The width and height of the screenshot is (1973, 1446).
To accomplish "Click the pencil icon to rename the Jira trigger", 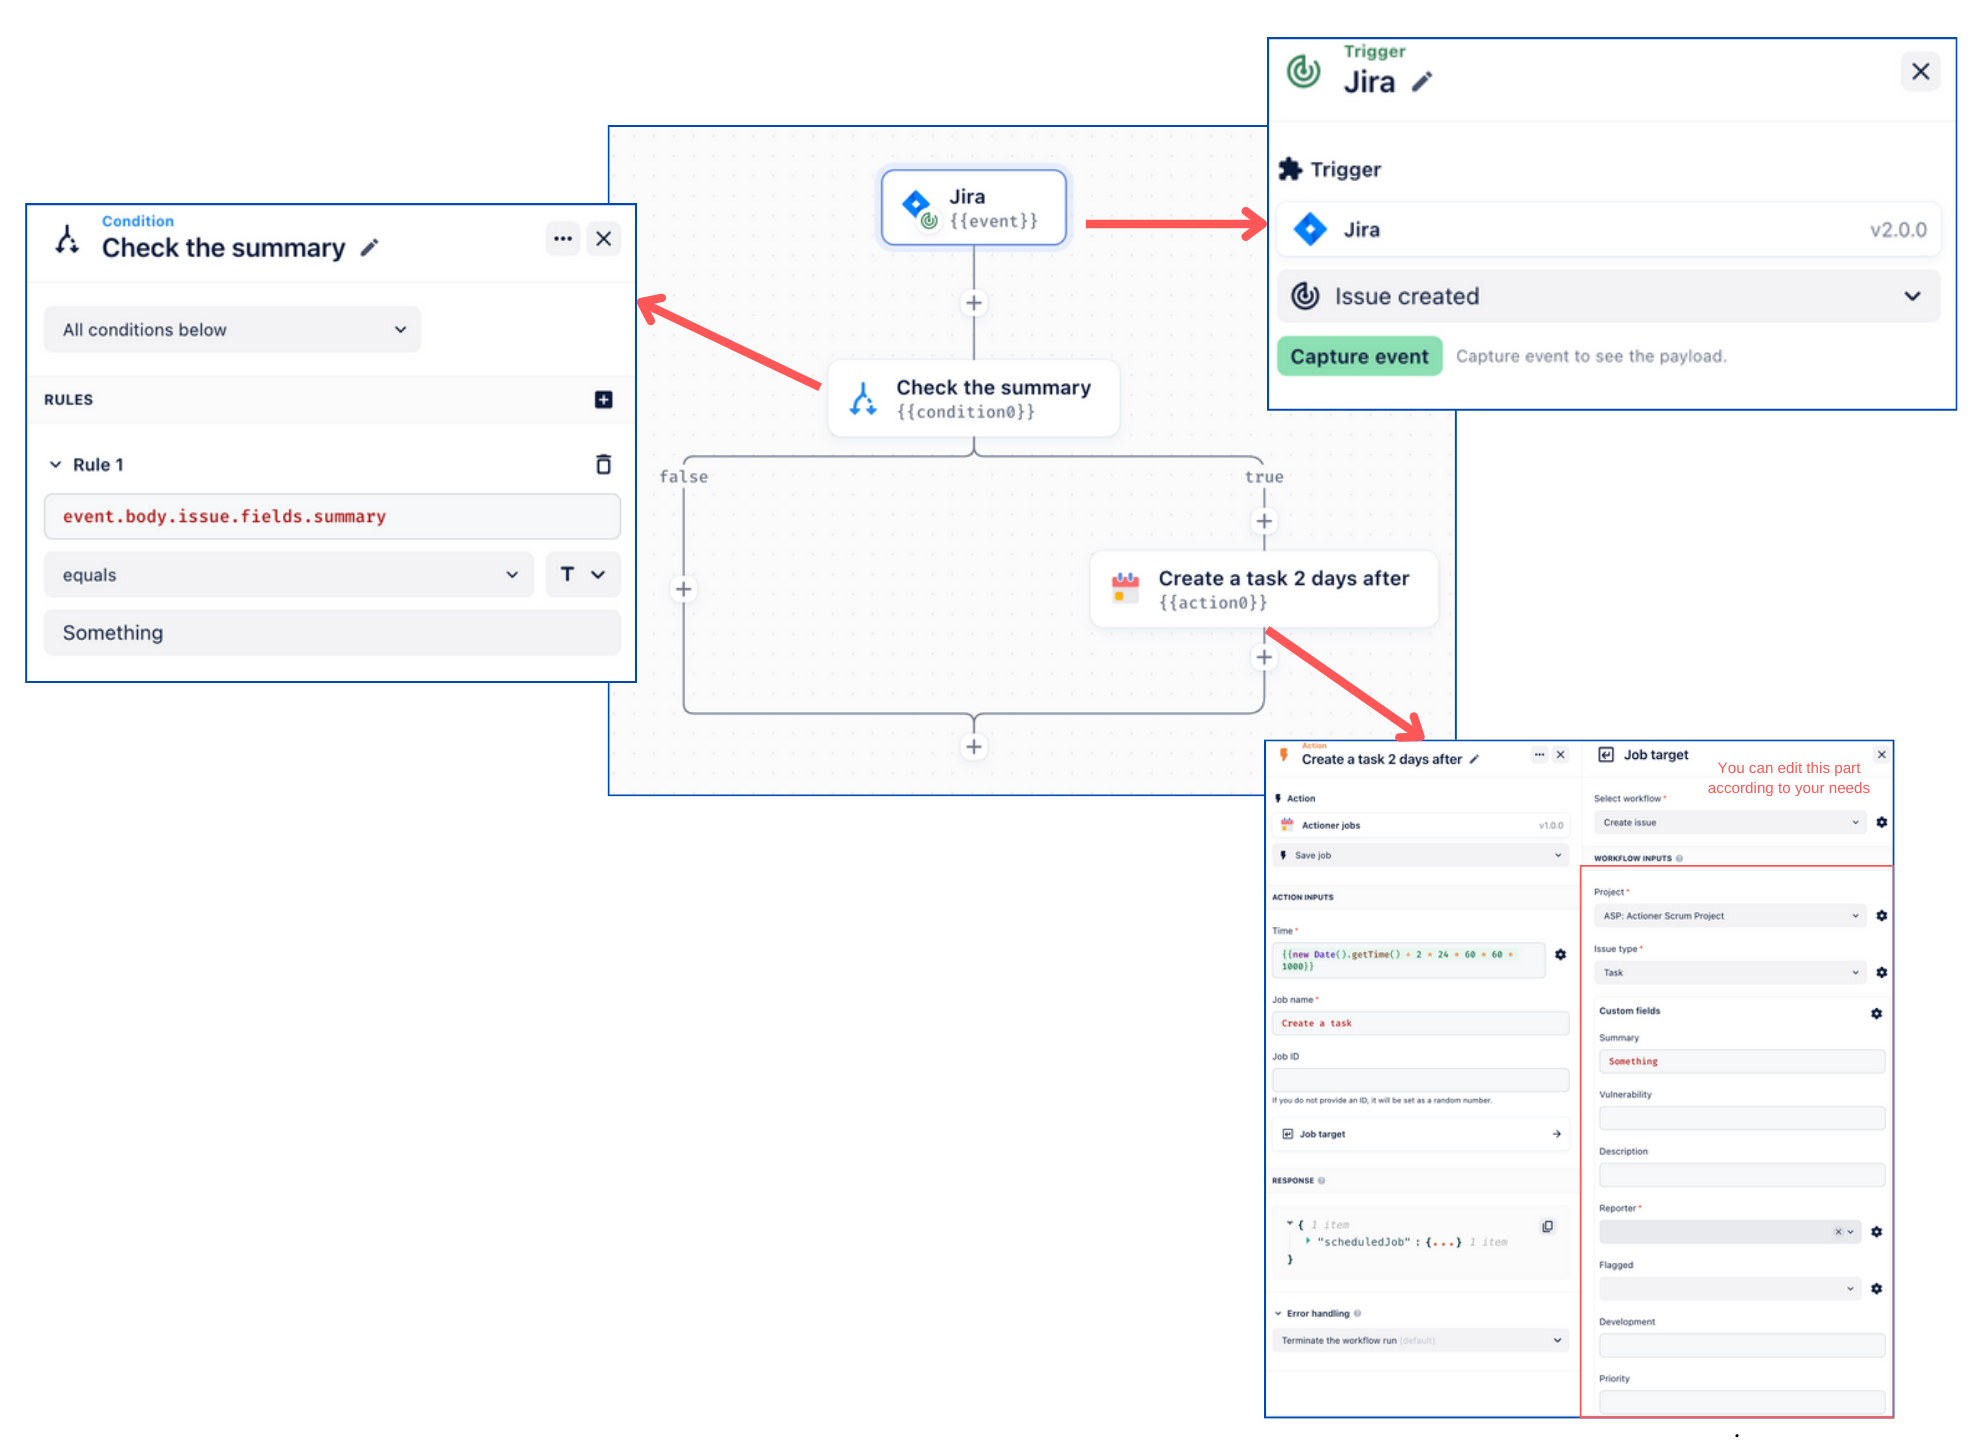I will point(1424,82).
